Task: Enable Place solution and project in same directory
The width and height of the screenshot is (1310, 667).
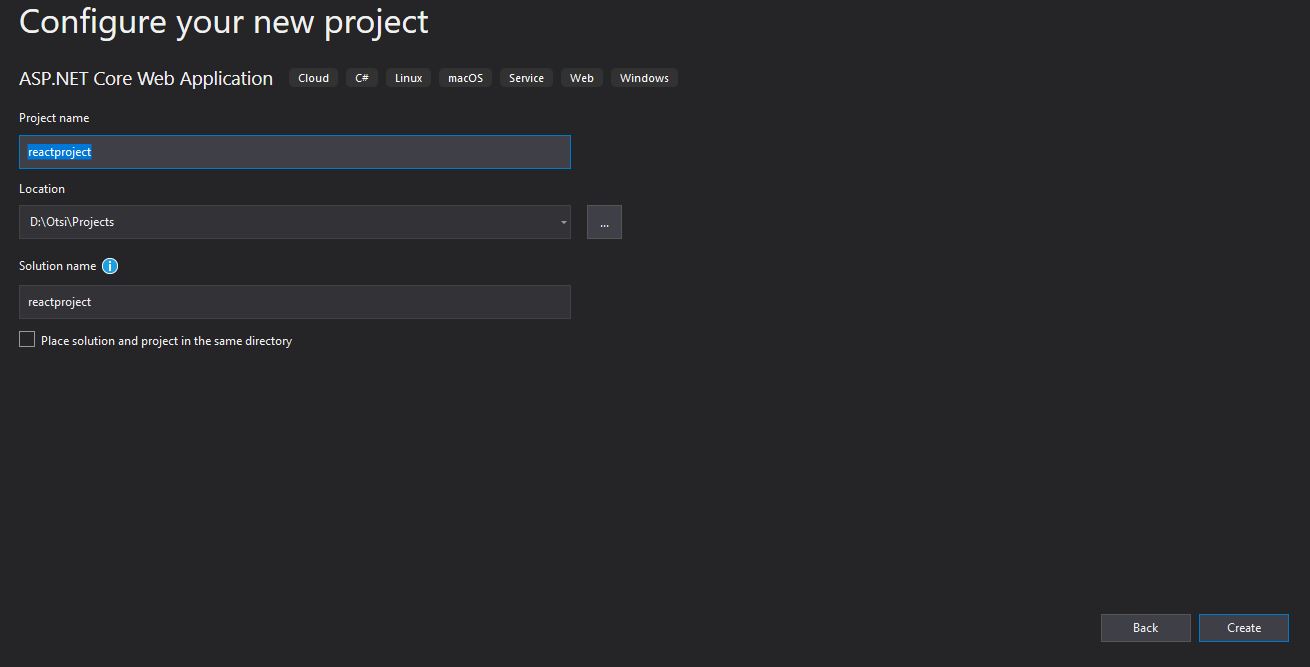Action: pyautogui.click(x=27, y=340)
